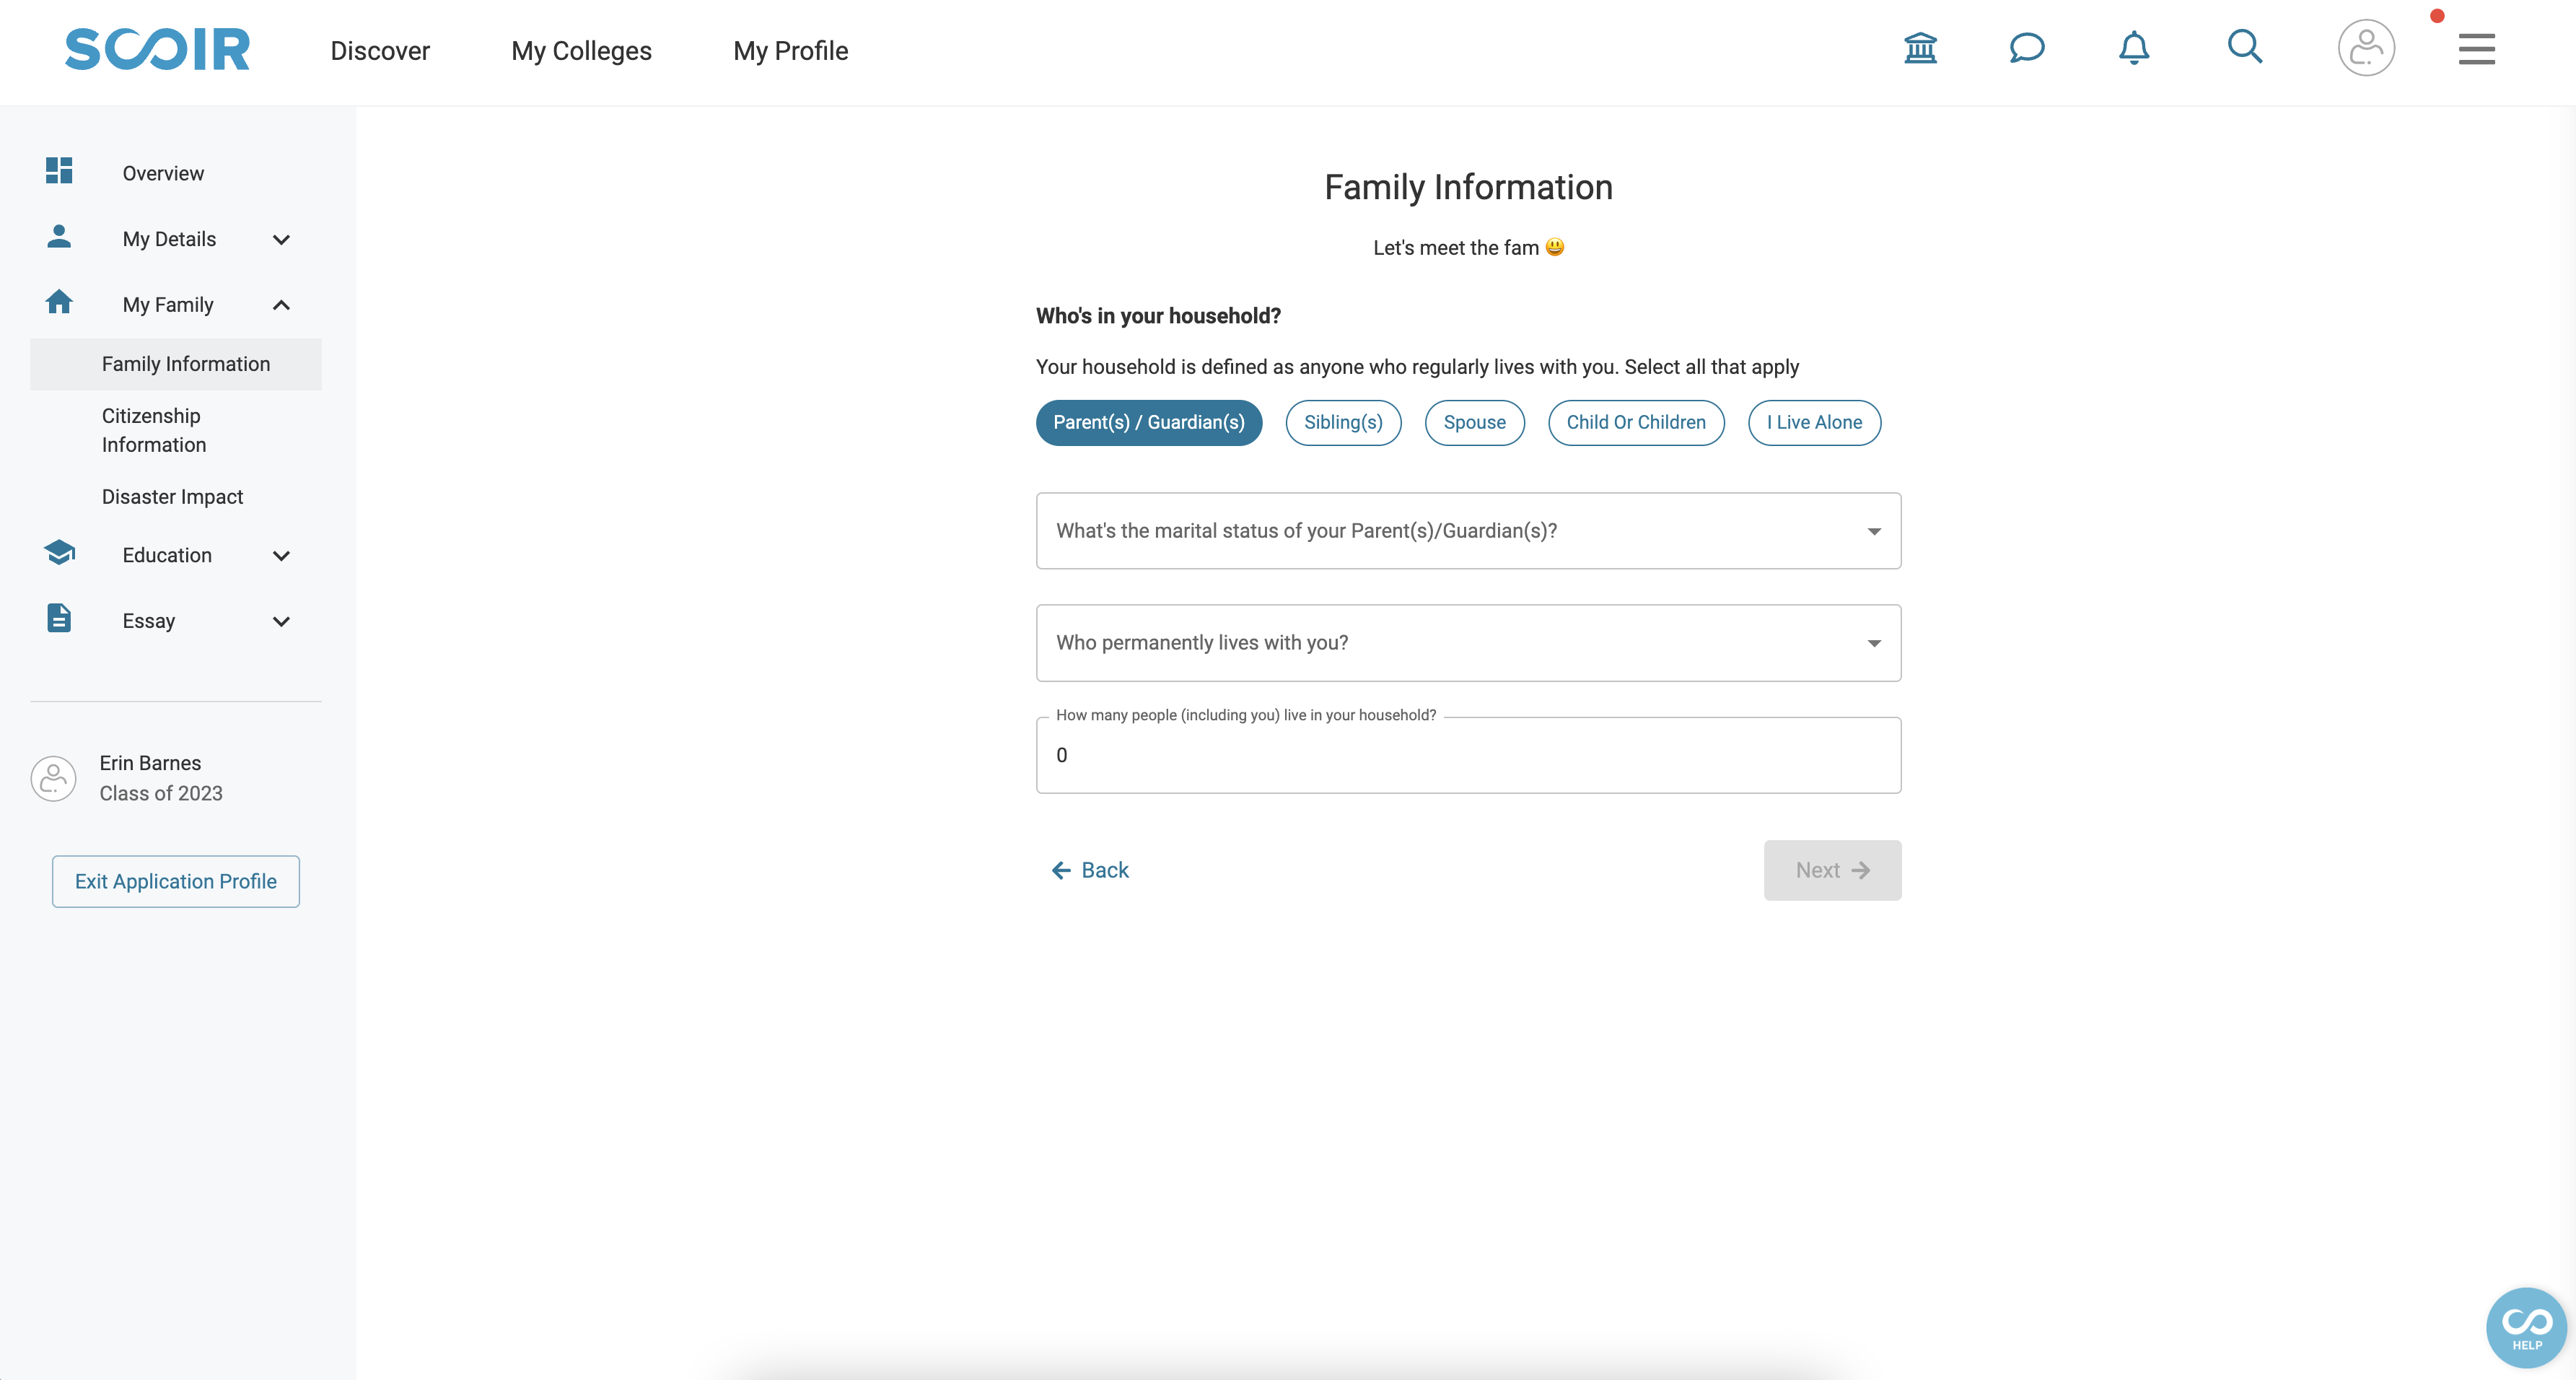The width and height of the screenshot is (2576, 1380).
Task: Toggle Sibling(s) household chip
Action: 1343,423
